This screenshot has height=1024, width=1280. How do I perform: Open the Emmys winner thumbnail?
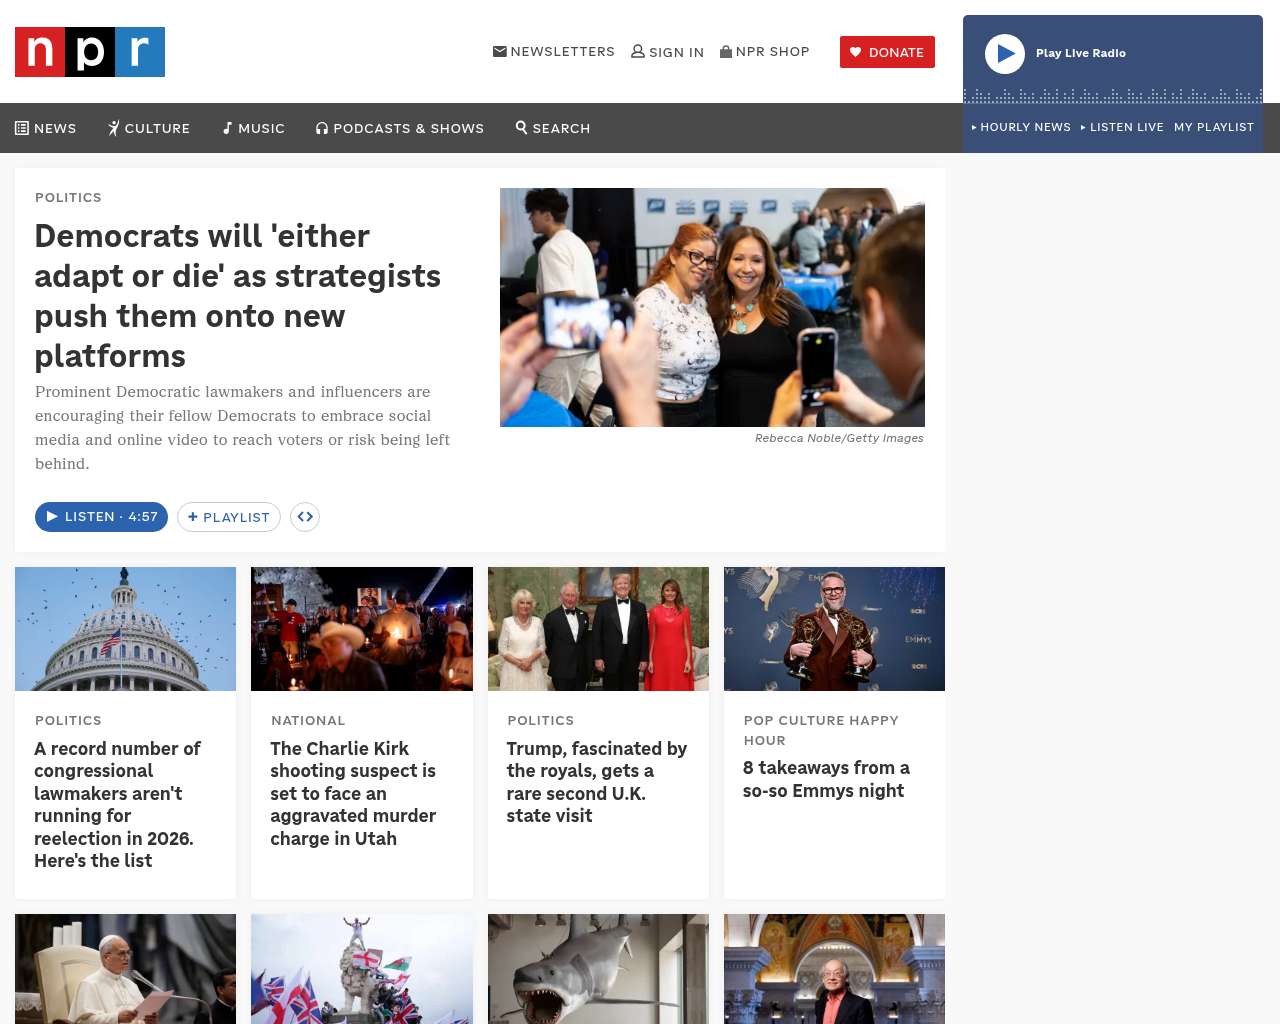coord(834,629)
